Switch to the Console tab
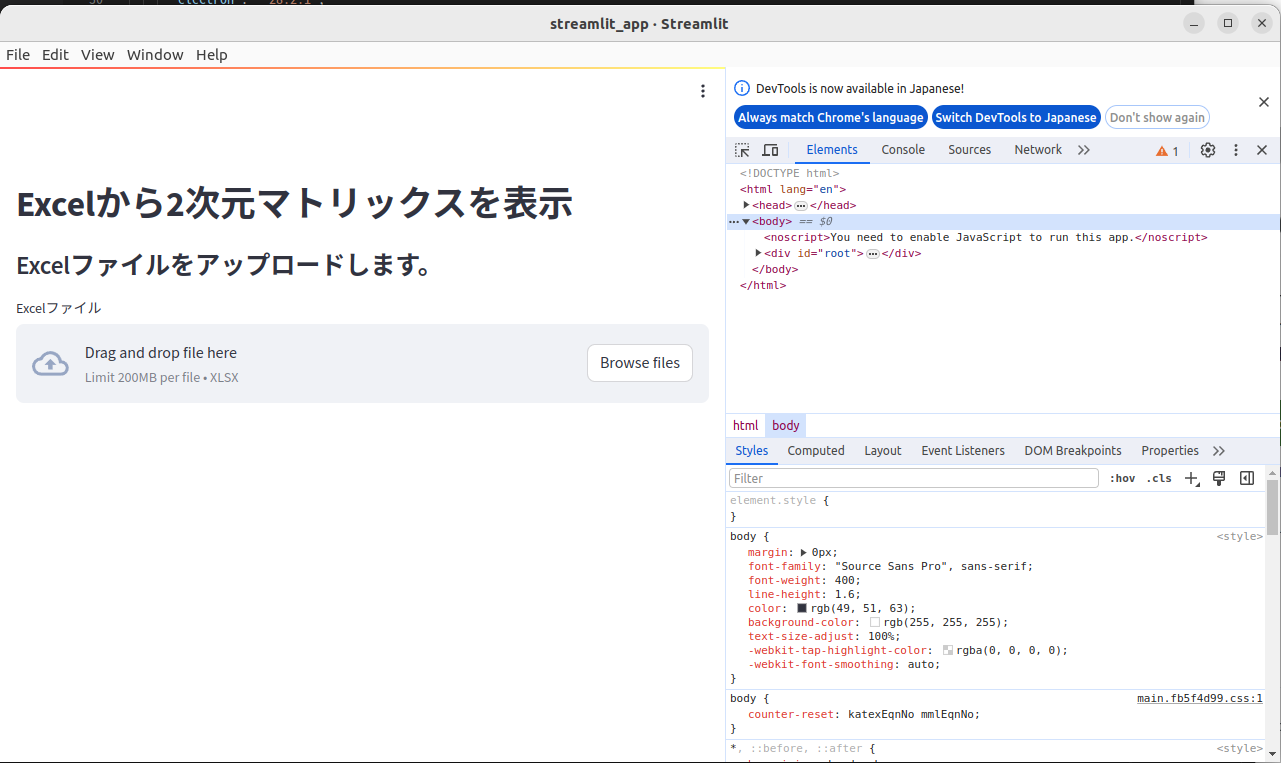The width and height of the screenshot is (1281, 763). click(903, 150)
